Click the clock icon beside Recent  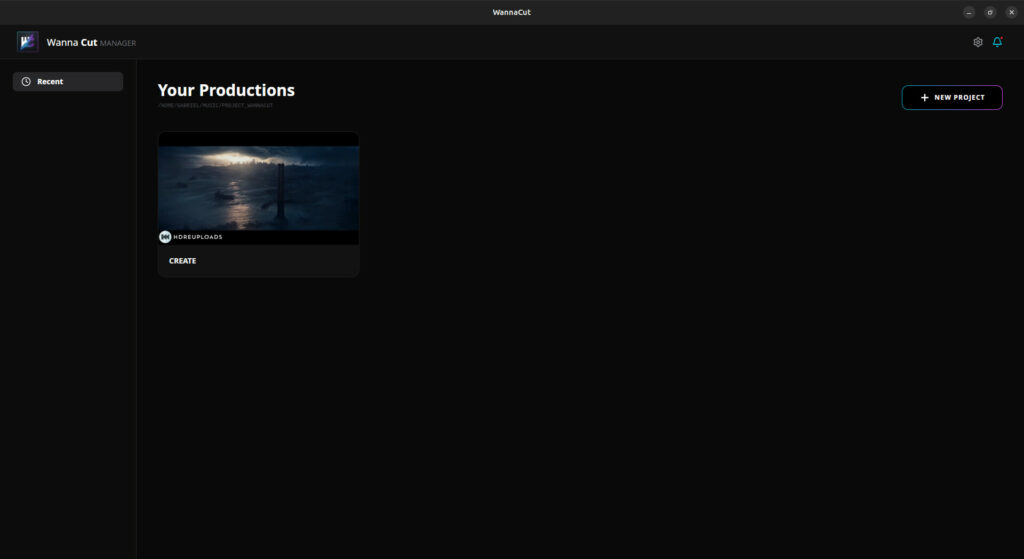(x=26, y=82)
